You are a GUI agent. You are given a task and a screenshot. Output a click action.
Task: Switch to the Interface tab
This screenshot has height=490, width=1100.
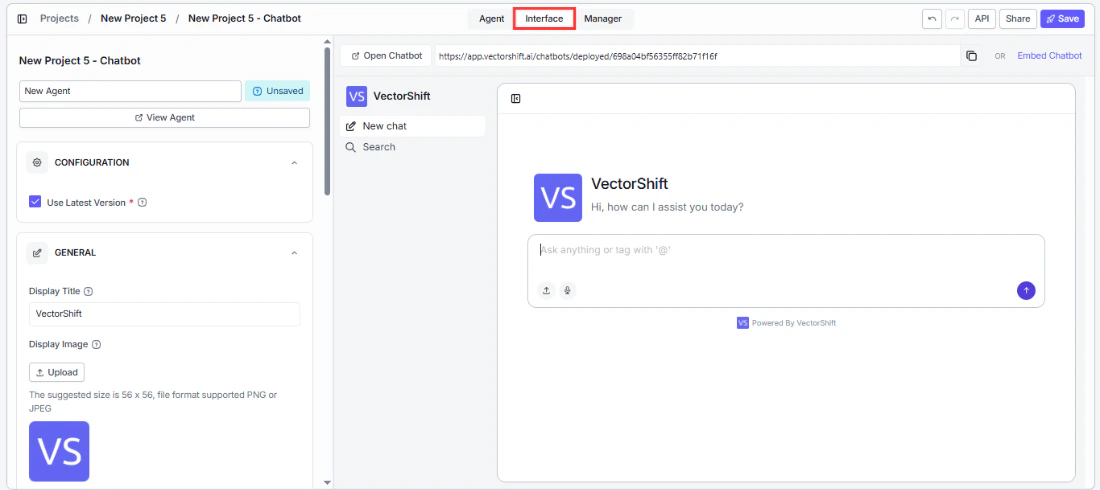point(544,19)
